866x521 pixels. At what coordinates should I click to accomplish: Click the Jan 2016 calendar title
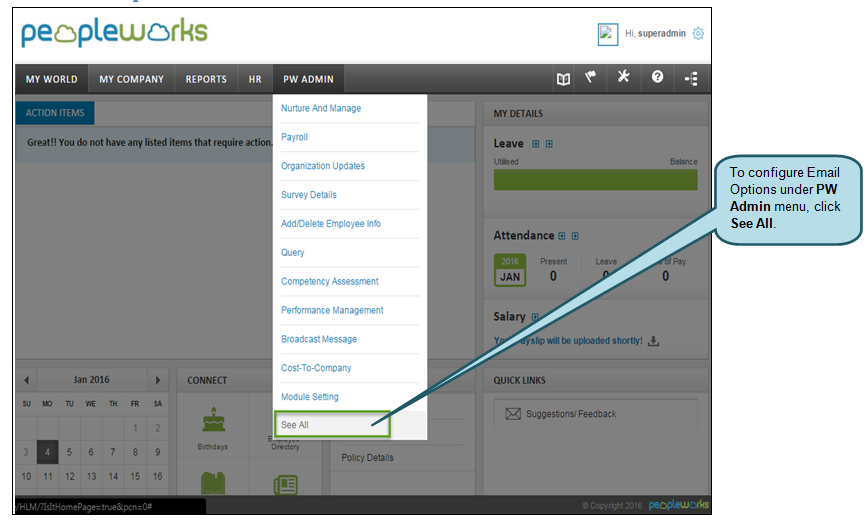pyautogui.click(x=92, y=380)
